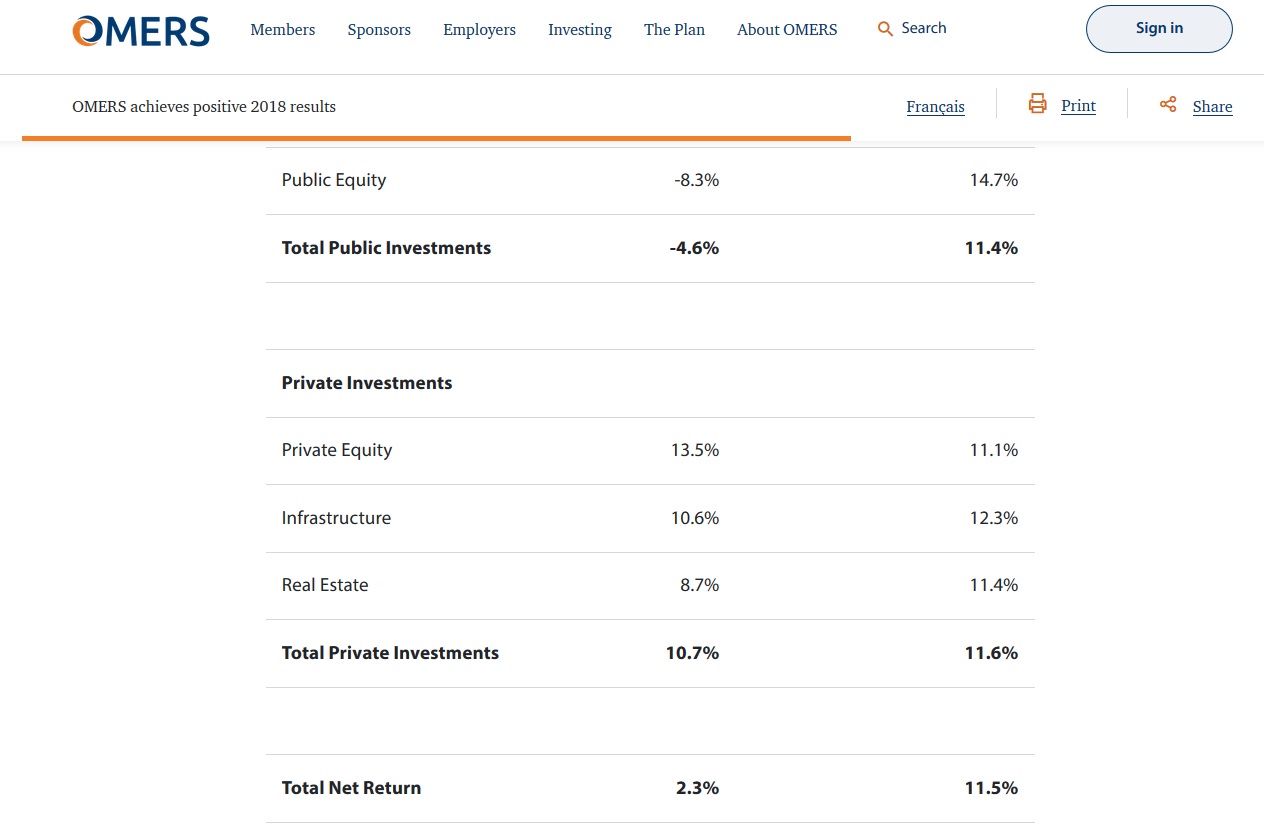Select the Private Equity table row
Screen dimensions: 1264x832
point(650,450)
